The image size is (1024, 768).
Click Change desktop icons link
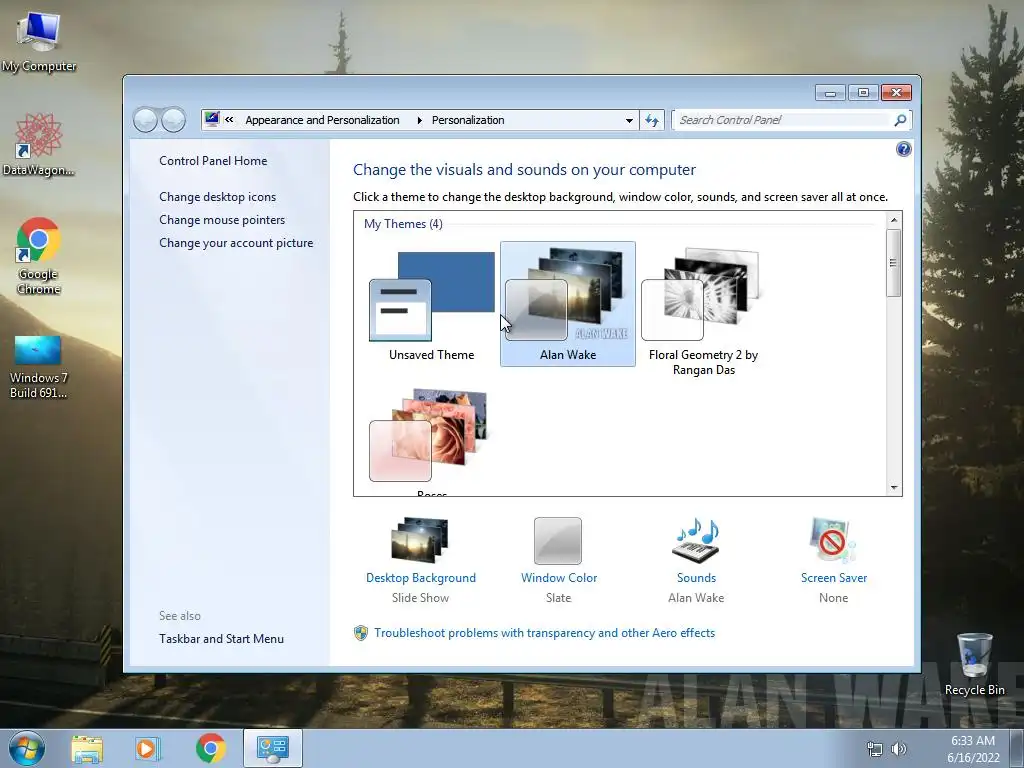pyautogui.click(x=217, y=197)
